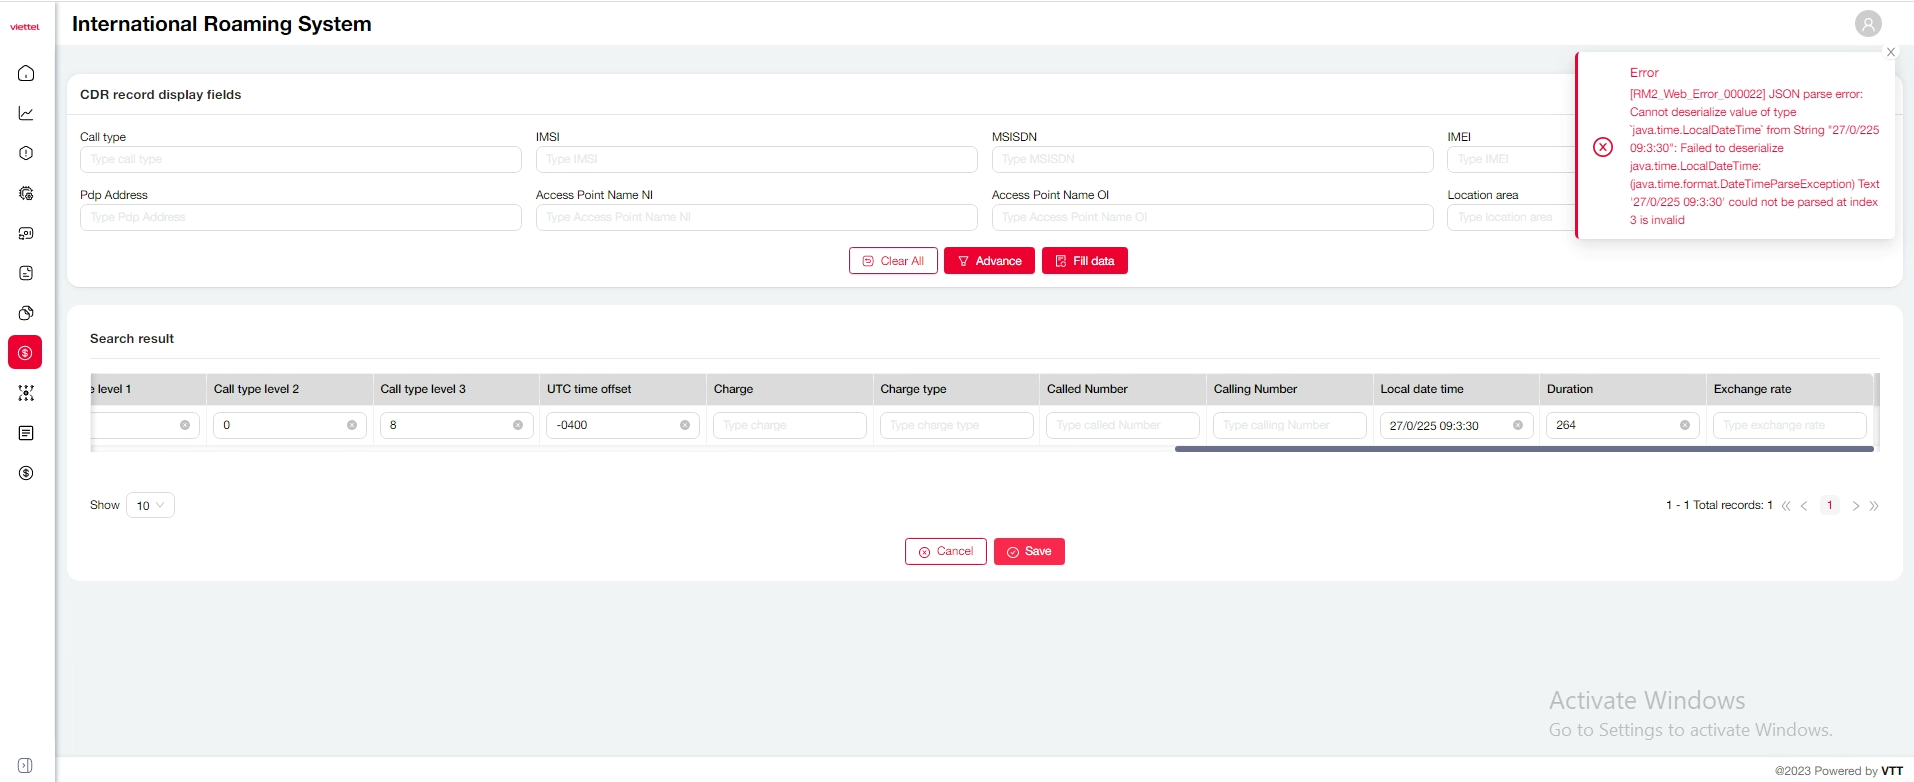Select page 1 in the pagination
The height and width of the screenshot is (782, 1914).
tap(1829, 505)
